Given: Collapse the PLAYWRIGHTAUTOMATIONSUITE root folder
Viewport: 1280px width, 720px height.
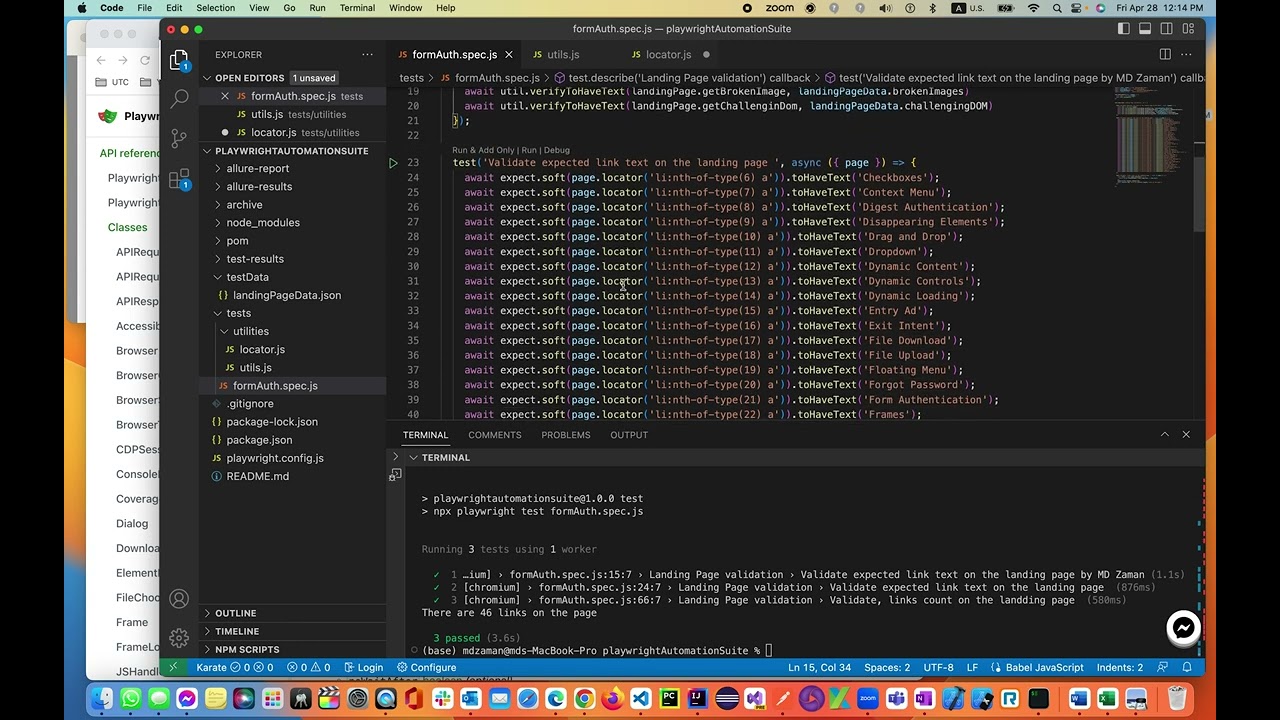Looking at the screenshot, I should pyautogui.click(x=291, y=151).
